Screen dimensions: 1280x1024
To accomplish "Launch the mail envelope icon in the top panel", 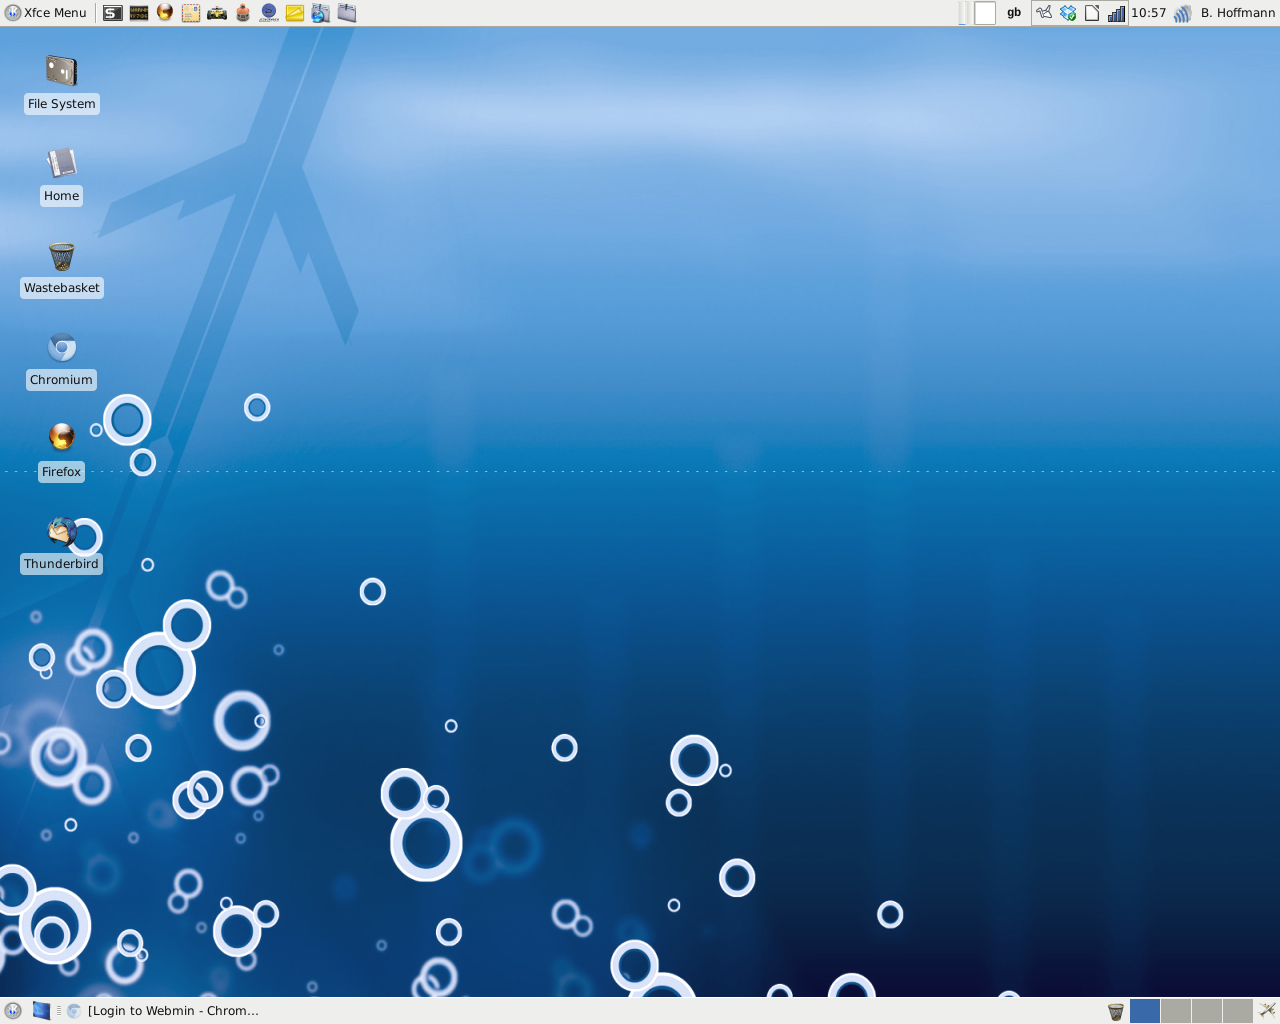I will point(190,13).
